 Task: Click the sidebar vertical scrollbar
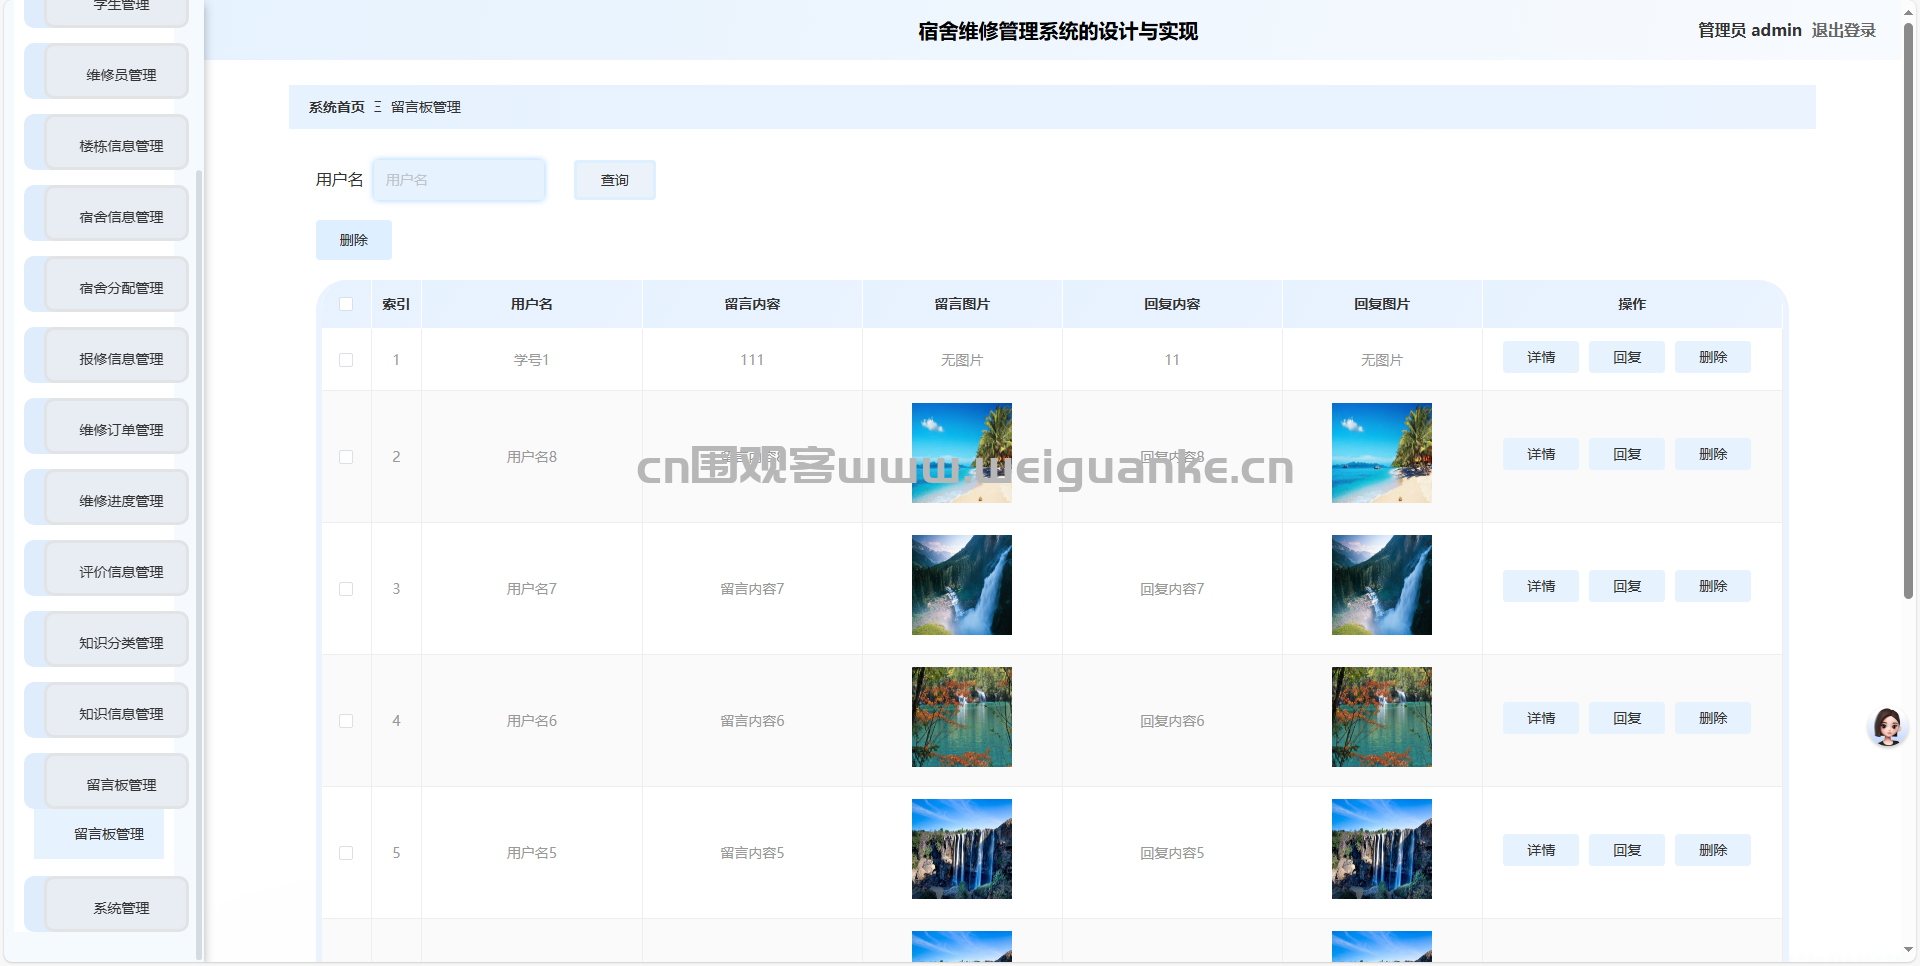coord(199,565)
